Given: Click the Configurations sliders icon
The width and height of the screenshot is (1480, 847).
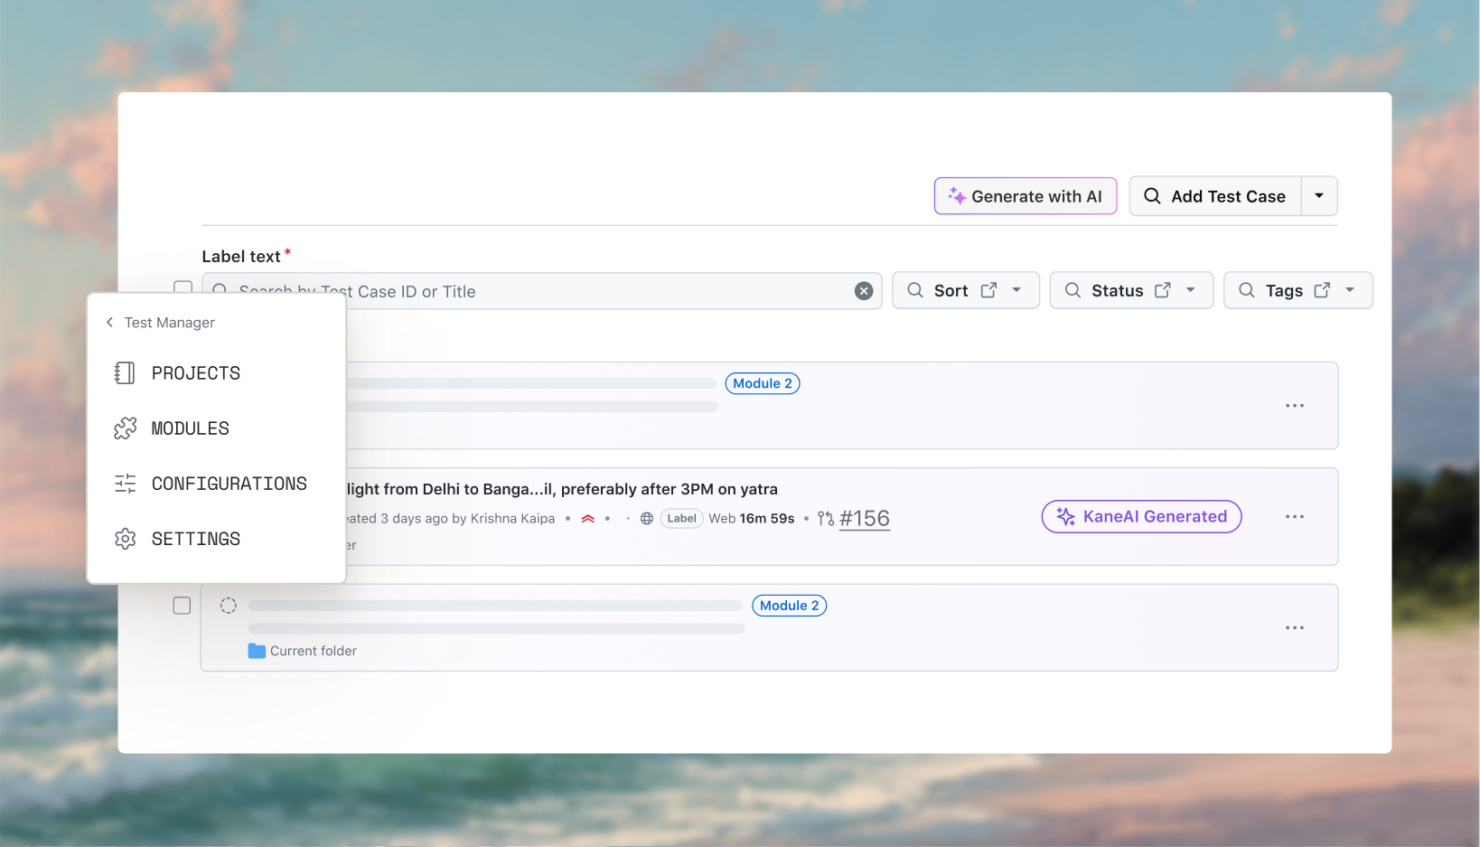Looking at the screenshot, I should click(124, 483).
